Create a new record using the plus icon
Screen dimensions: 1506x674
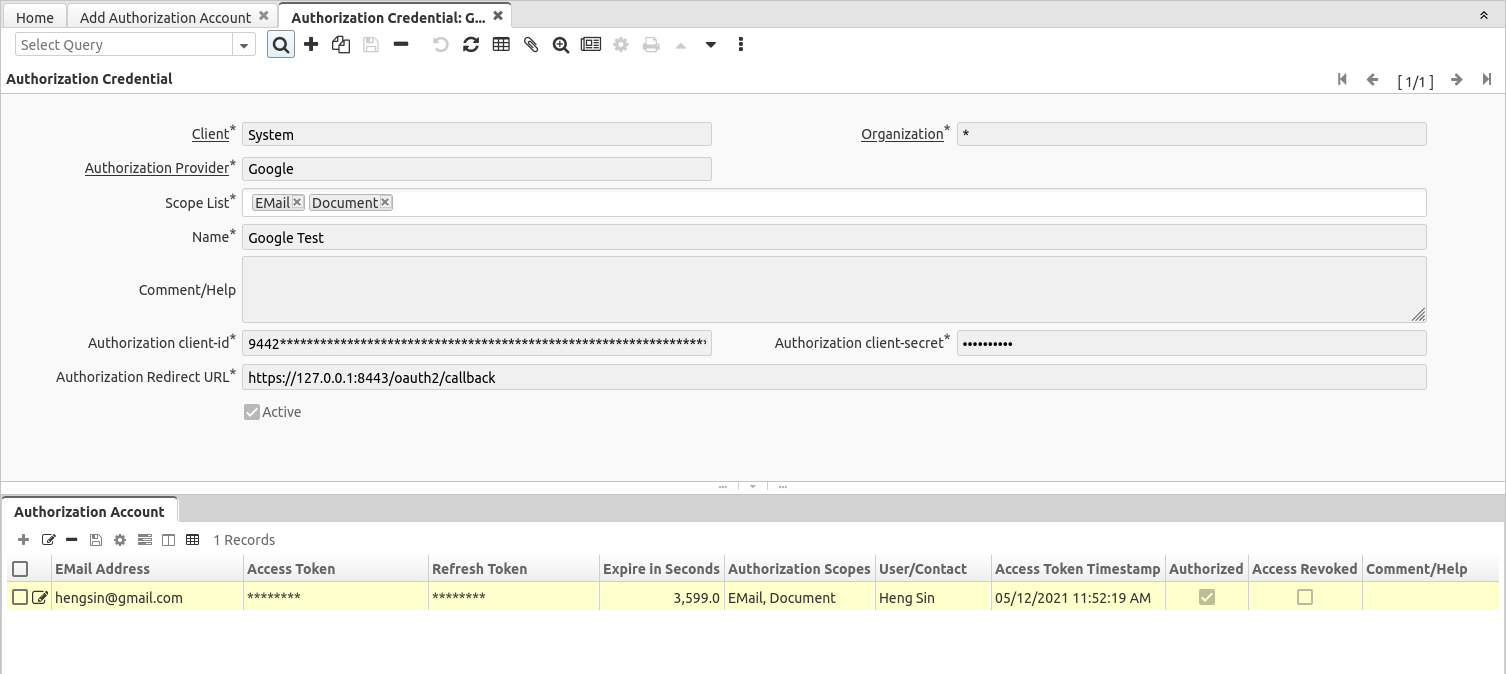click(311, 44)
